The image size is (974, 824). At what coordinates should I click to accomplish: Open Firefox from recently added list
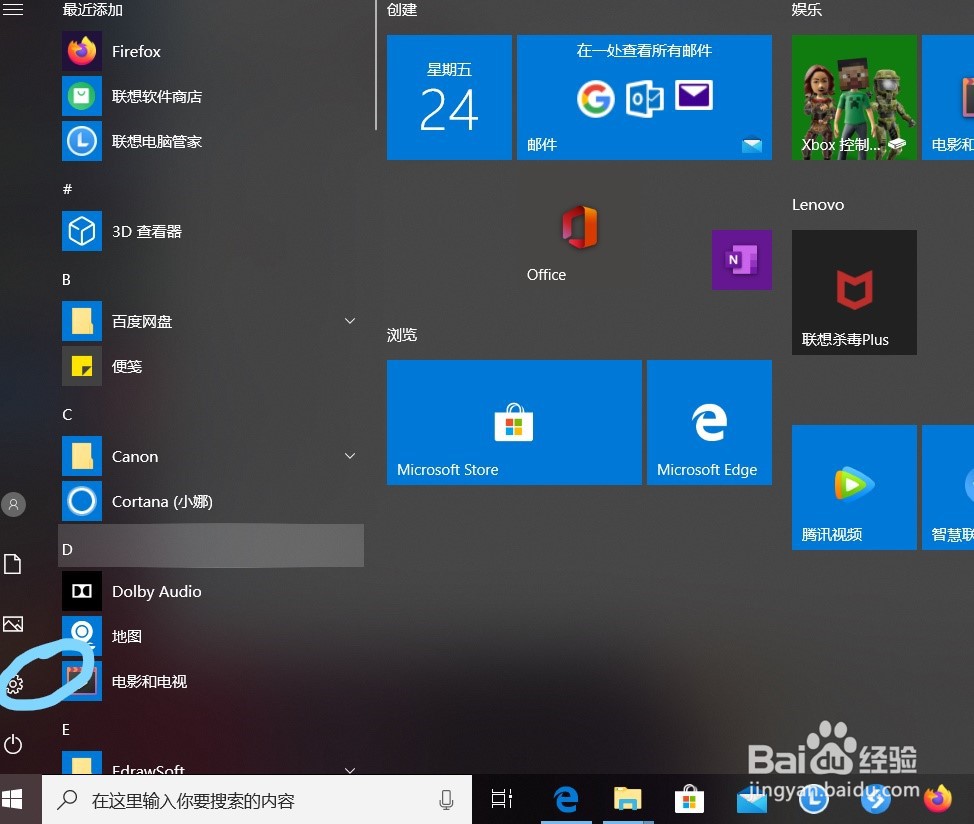211,52
